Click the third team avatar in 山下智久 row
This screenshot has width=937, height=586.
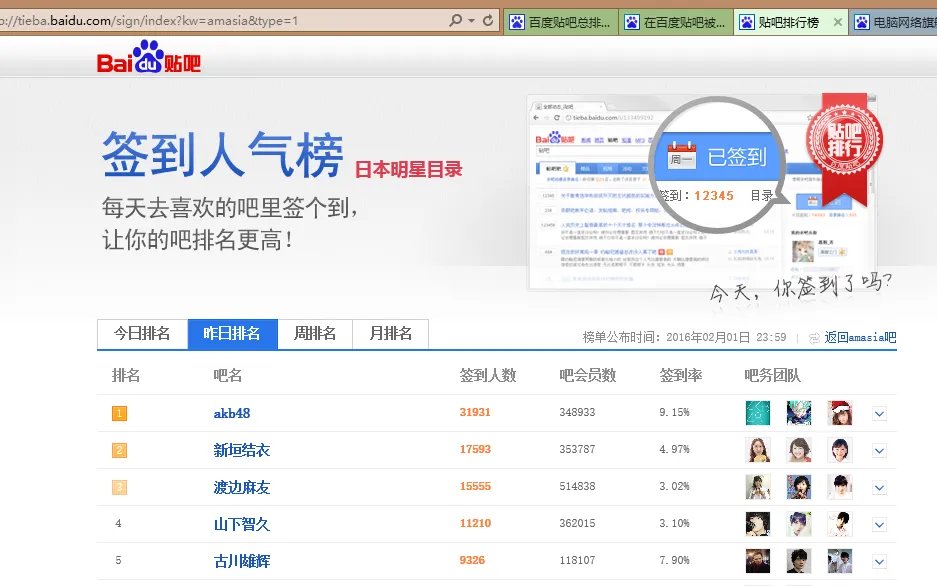(x=840, y=524)
